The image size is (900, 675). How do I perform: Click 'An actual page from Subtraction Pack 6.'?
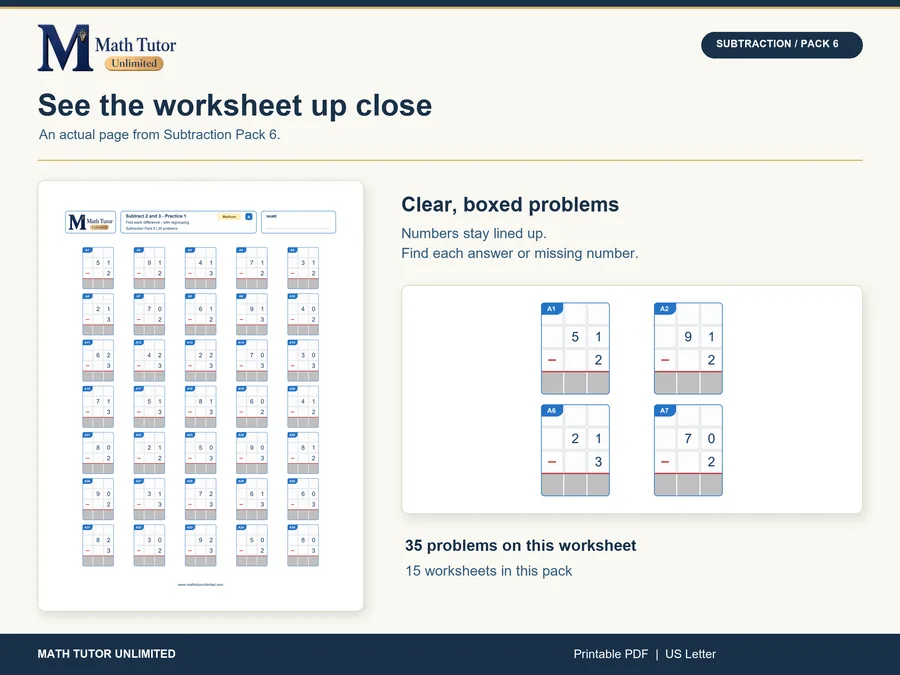(160, 134)
